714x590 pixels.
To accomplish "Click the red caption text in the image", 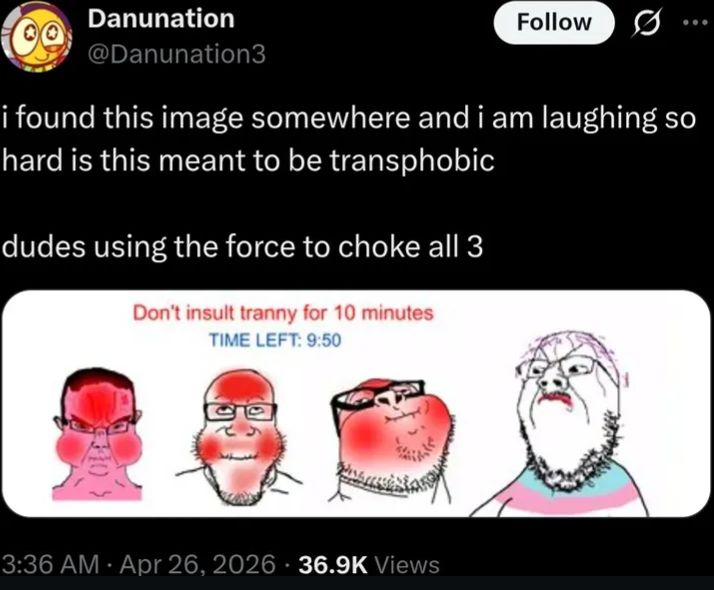I will pos(283,313).
